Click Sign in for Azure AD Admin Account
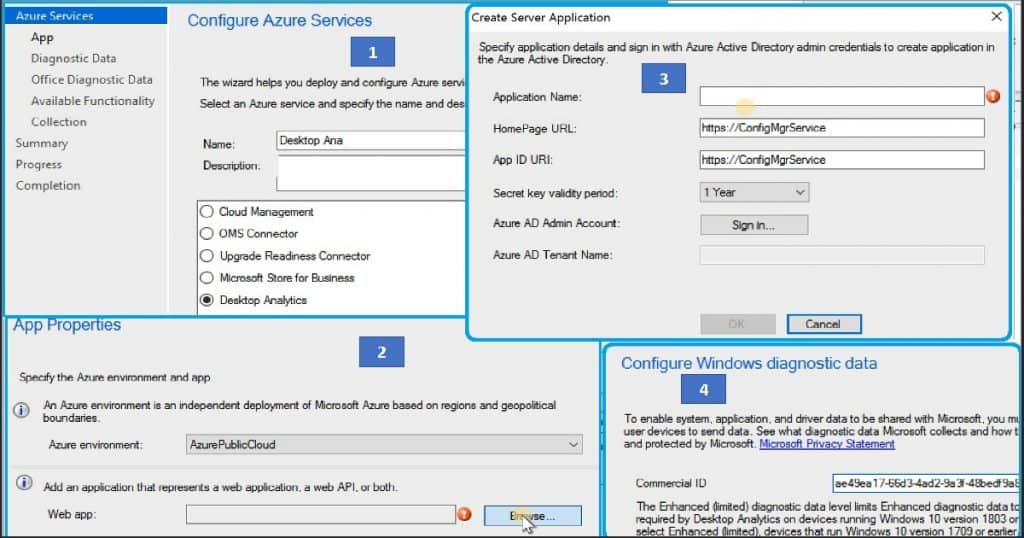The width and height of the screenshot is (1024, 538). tap(754, 225)
